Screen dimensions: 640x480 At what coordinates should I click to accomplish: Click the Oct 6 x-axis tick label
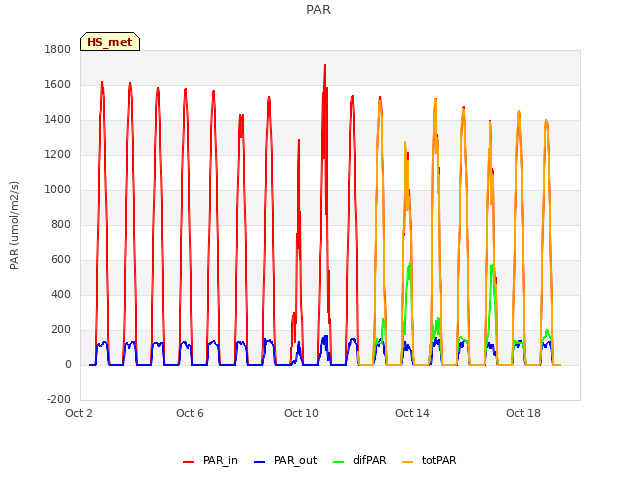tap(190, 413)
